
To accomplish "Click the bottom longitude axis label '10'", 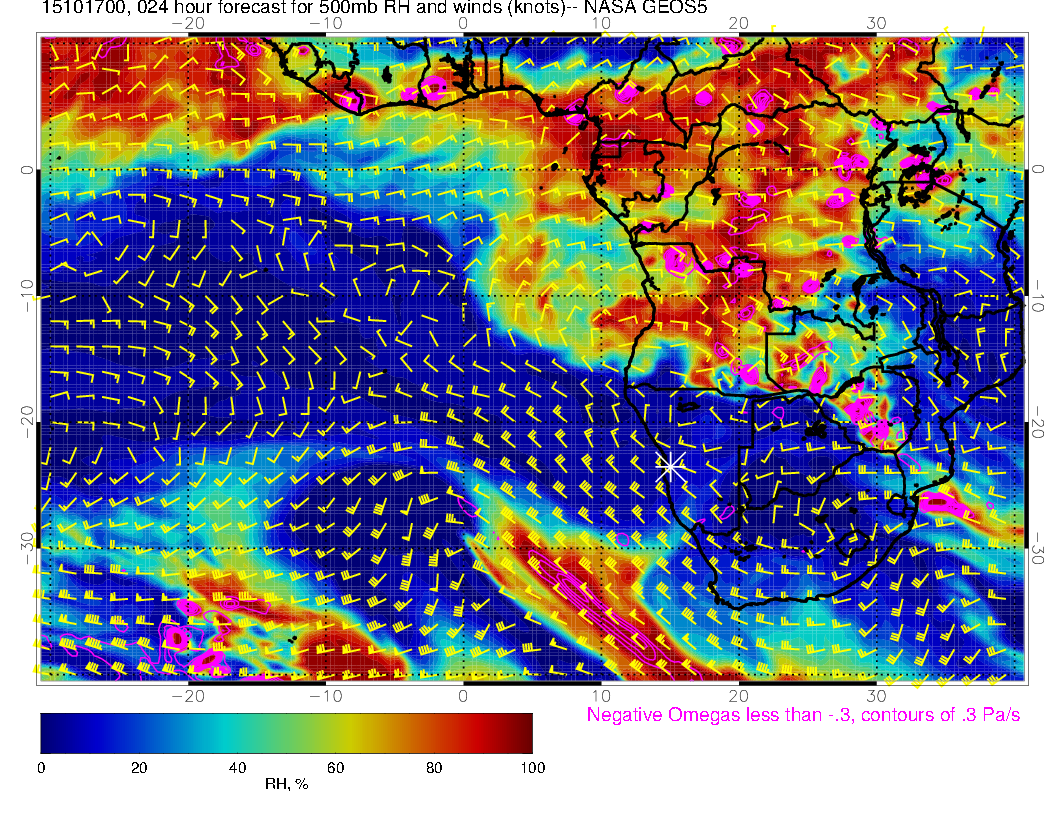I will 601,696.
